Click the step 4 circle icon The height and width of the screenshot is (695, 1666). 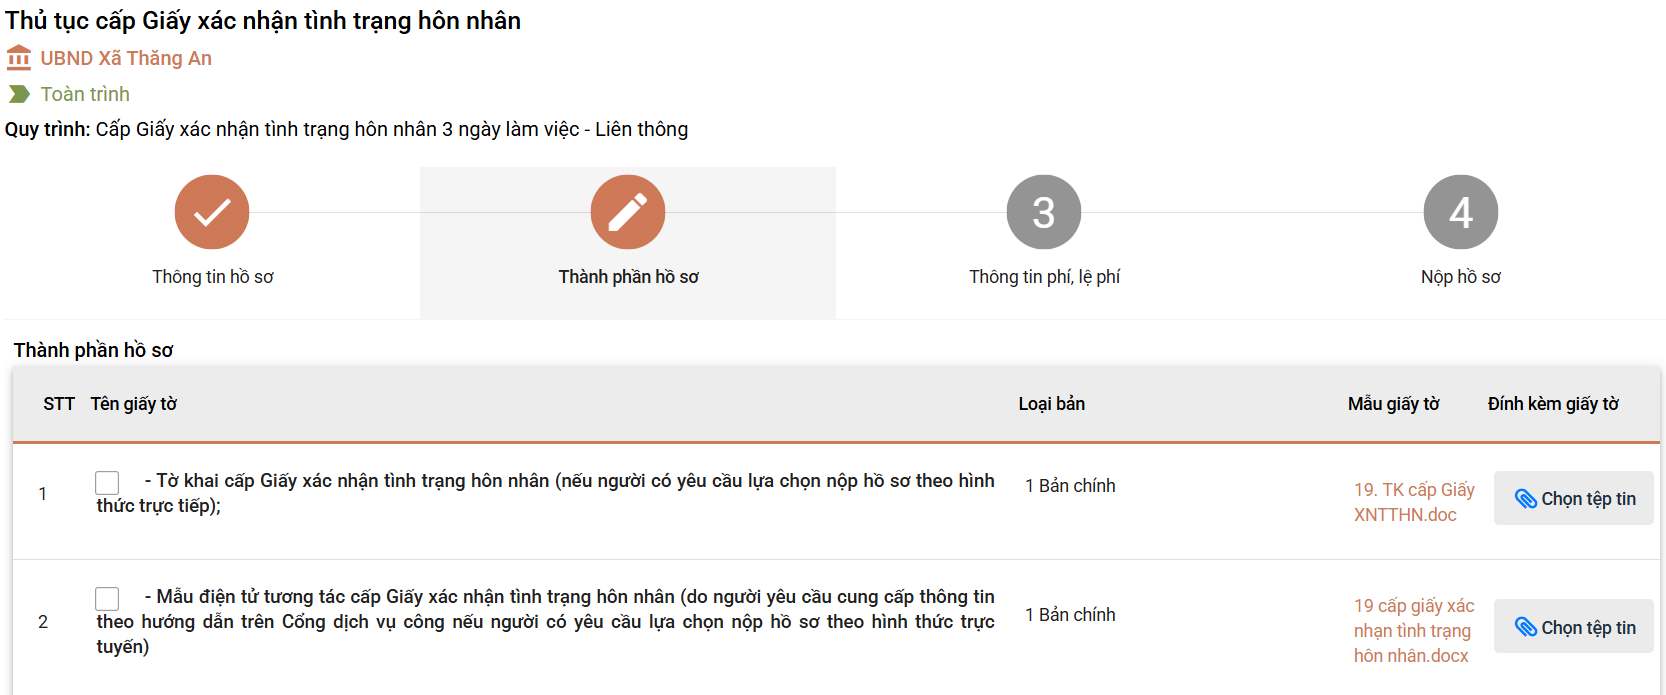[1460, 212]
